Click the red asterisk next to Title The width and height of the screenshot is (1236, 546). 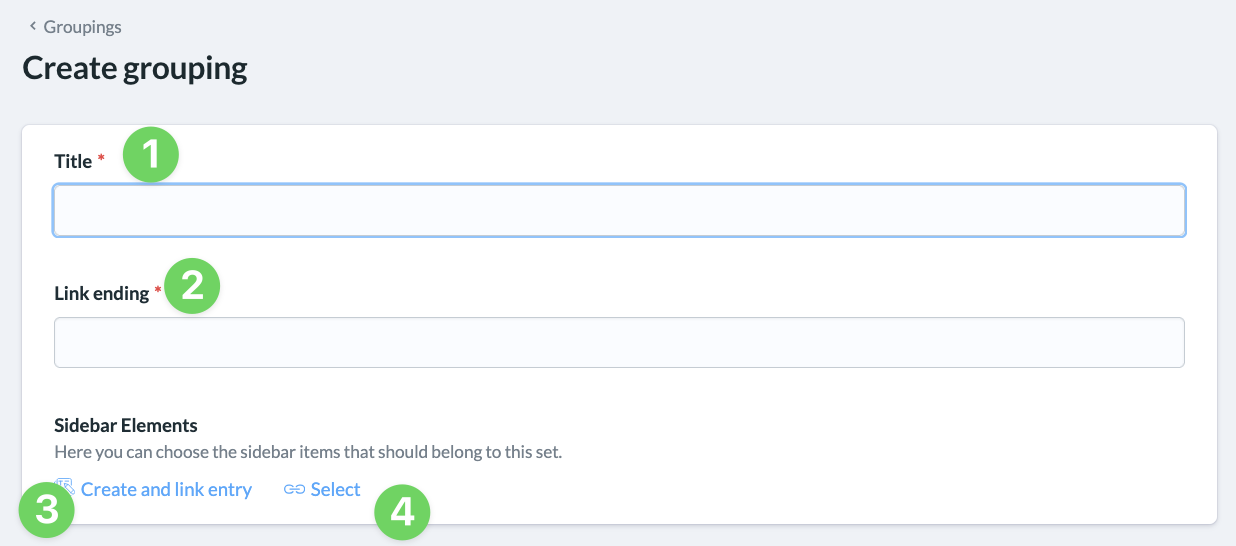[x=101, y=160]
